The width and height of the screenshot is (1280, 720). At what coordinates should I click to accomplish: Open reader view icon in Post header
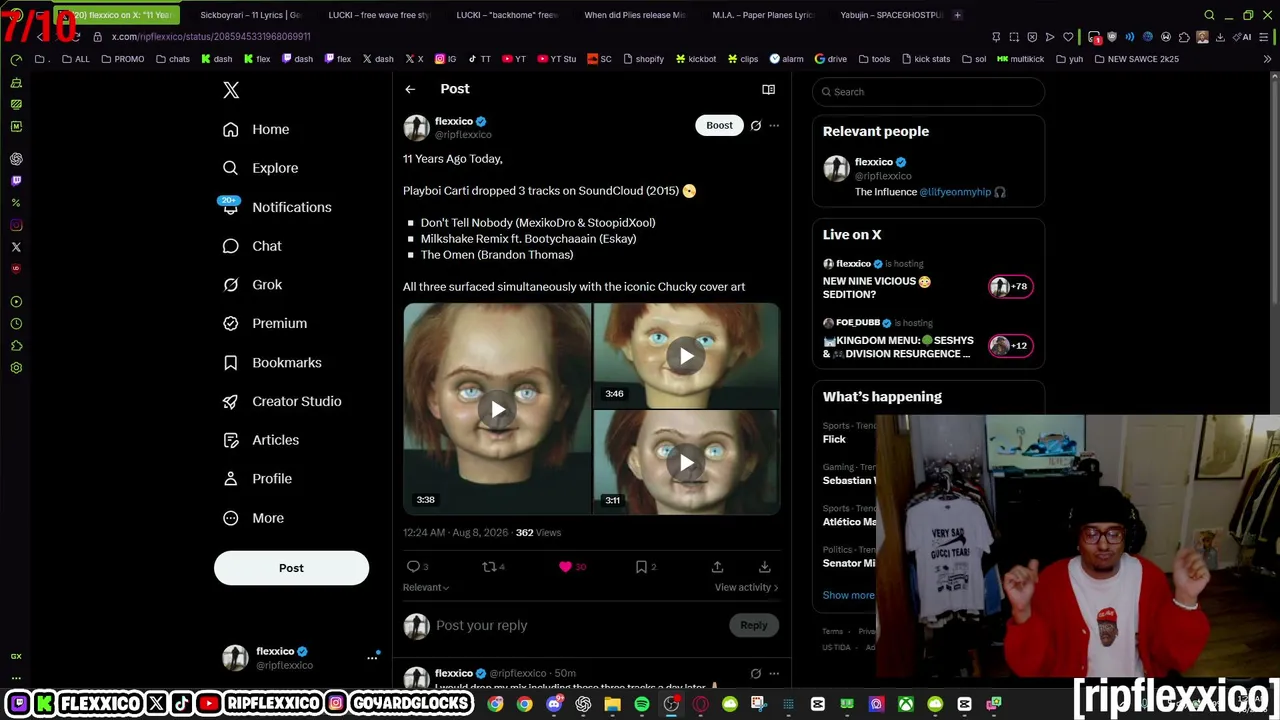click(x=768, y=89)
